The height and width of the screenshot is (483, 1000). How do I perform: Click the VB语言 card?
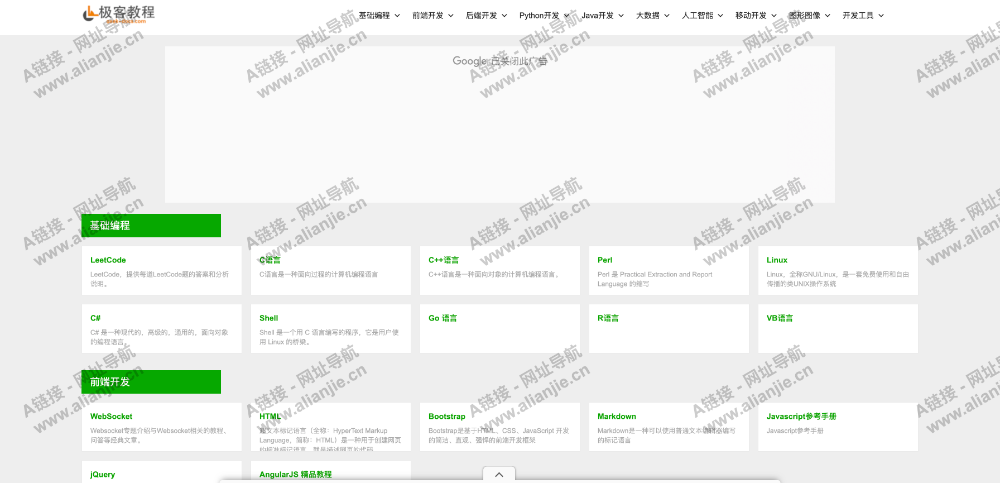(x=780, y=318)
